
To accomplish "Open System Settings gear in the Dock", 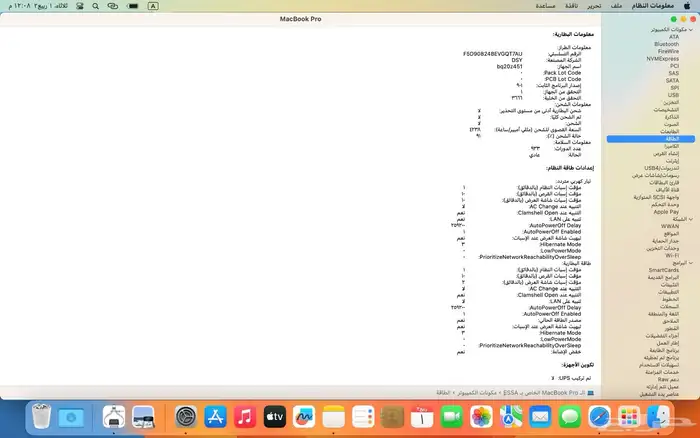I will tap(186, 415).
